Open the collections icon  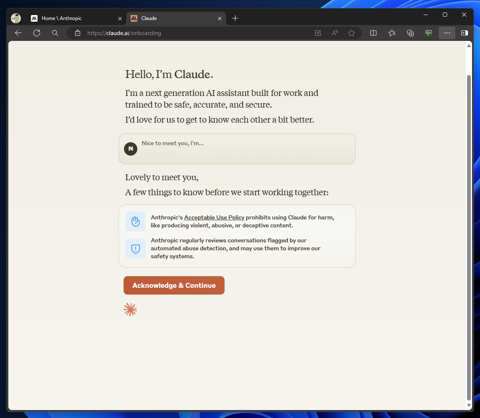coord(410,33)
